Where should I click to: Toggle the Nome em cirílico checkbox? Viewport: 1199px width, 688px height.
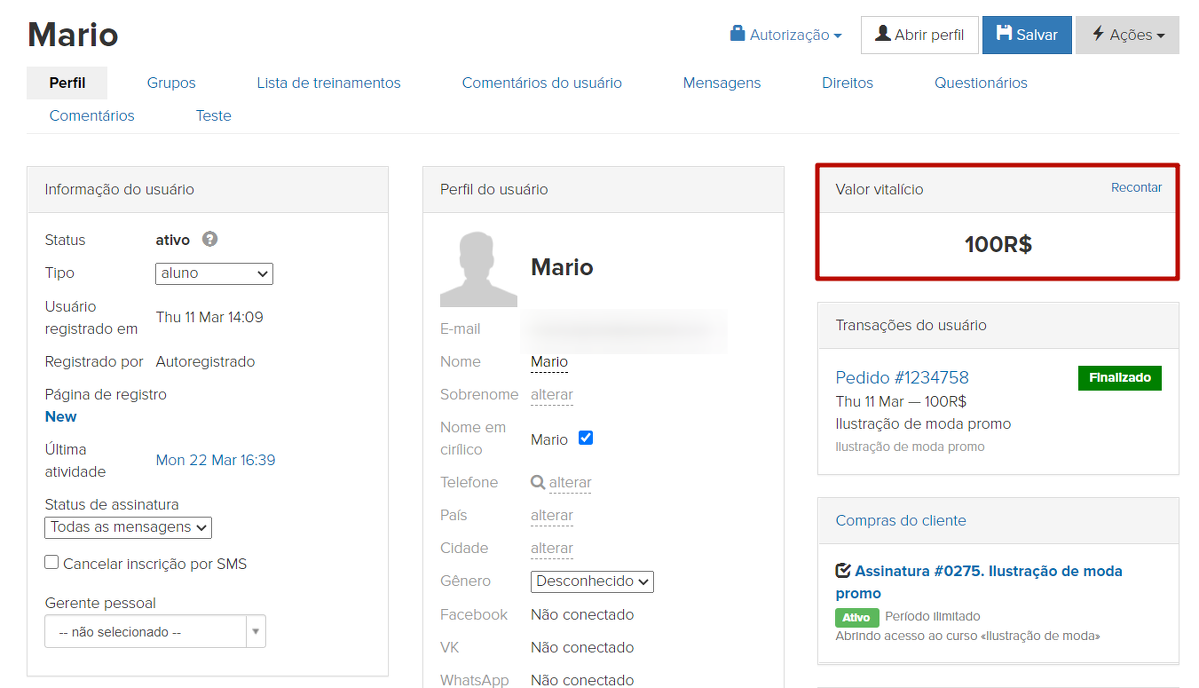586,438
